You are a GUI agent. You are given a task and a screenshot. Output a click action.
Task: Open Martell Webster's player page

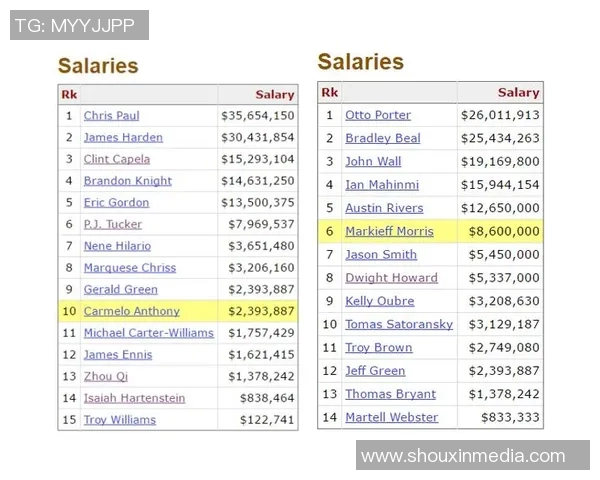(391, 417)
